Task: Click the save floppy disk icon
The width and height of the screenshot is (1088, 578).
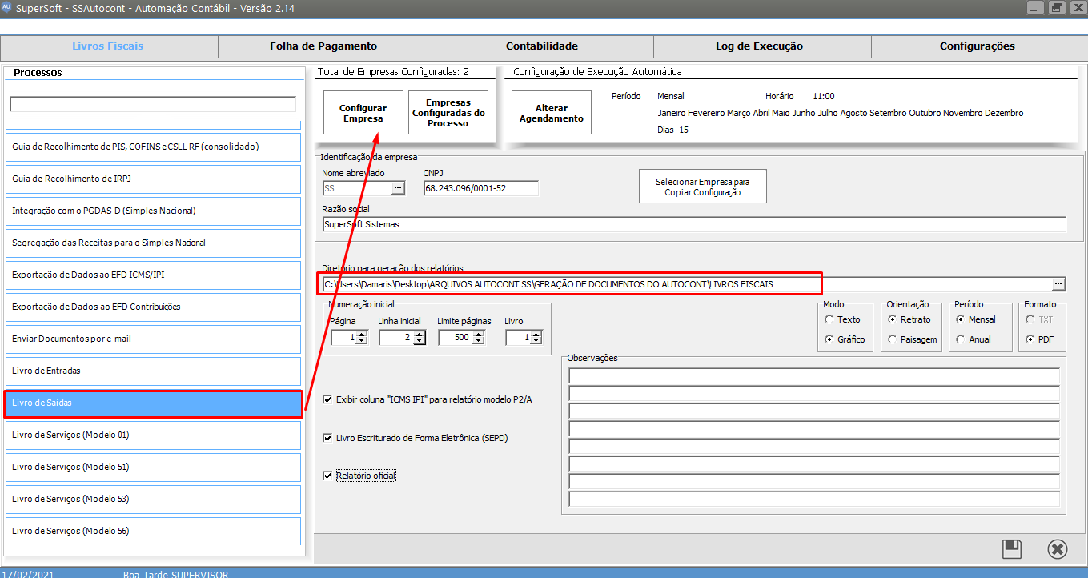Action: (x=1012, y=548)
